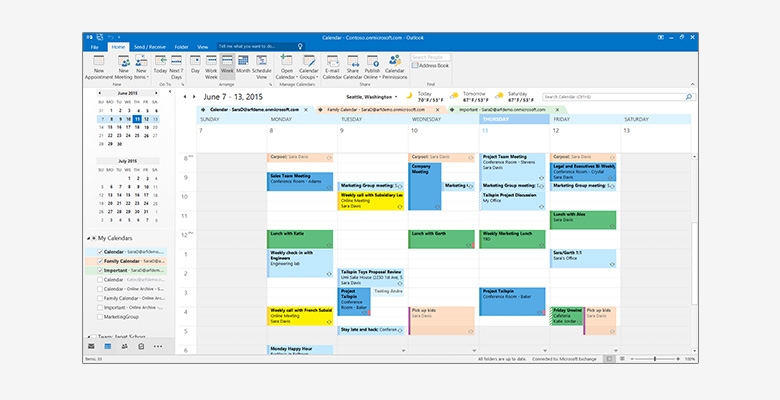The width and height of the screenshot is (780, 400).
Task: Open the Address Book
Action: point(430,65)
